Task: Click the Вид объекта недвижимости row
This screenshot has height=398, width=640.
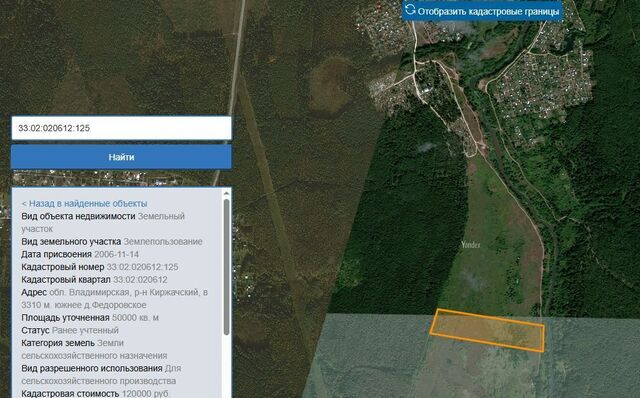Action: point(103,222)
